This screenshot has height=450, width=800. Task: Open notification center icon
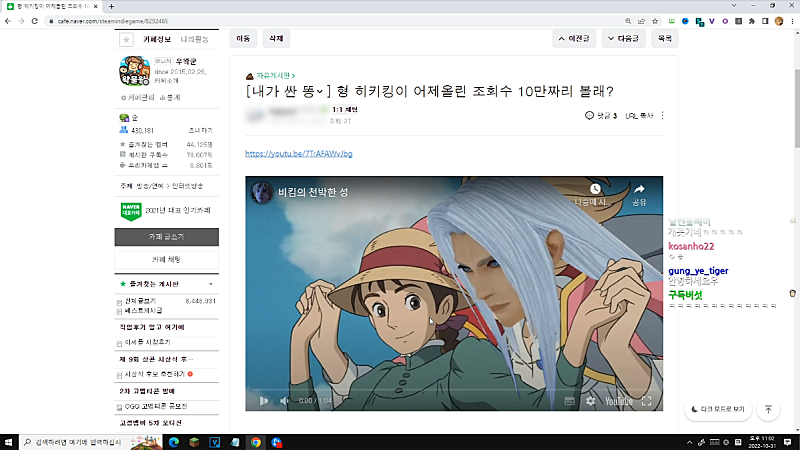click(788, 442)
